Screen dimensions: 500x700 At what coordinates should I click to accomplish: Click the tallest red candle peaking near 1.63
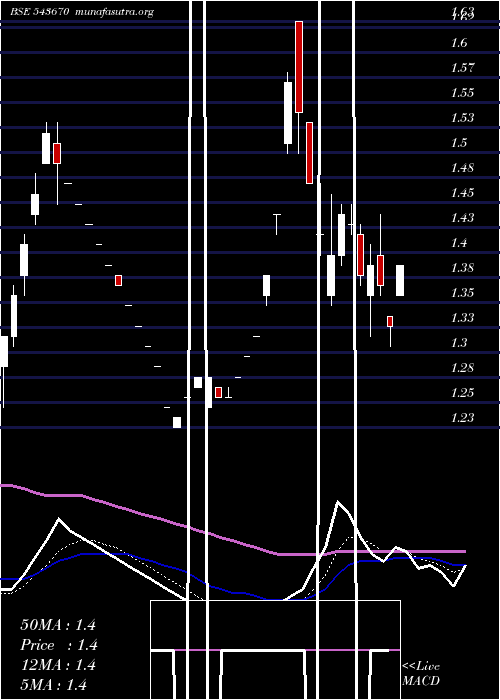pyautogui.click(x=299, y=67)
